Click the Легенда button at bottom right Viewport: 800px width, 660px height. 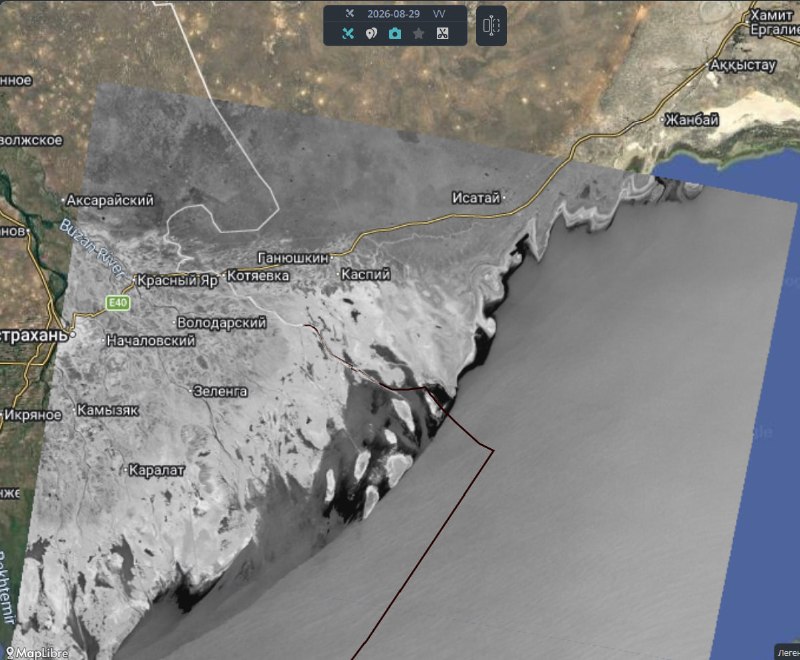click(x=788, y=653)
